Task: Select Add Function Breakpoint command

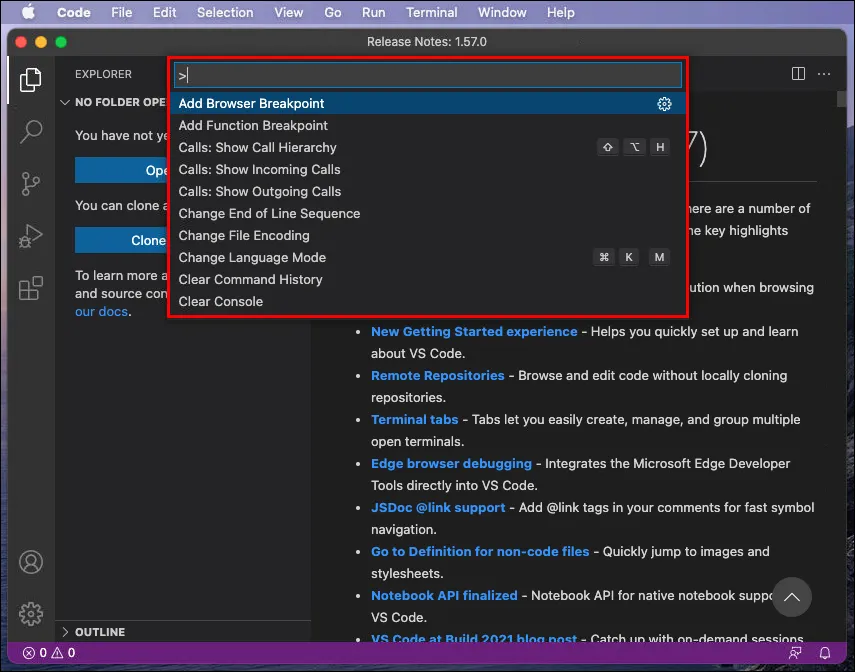Action: [x=428, y=125]
